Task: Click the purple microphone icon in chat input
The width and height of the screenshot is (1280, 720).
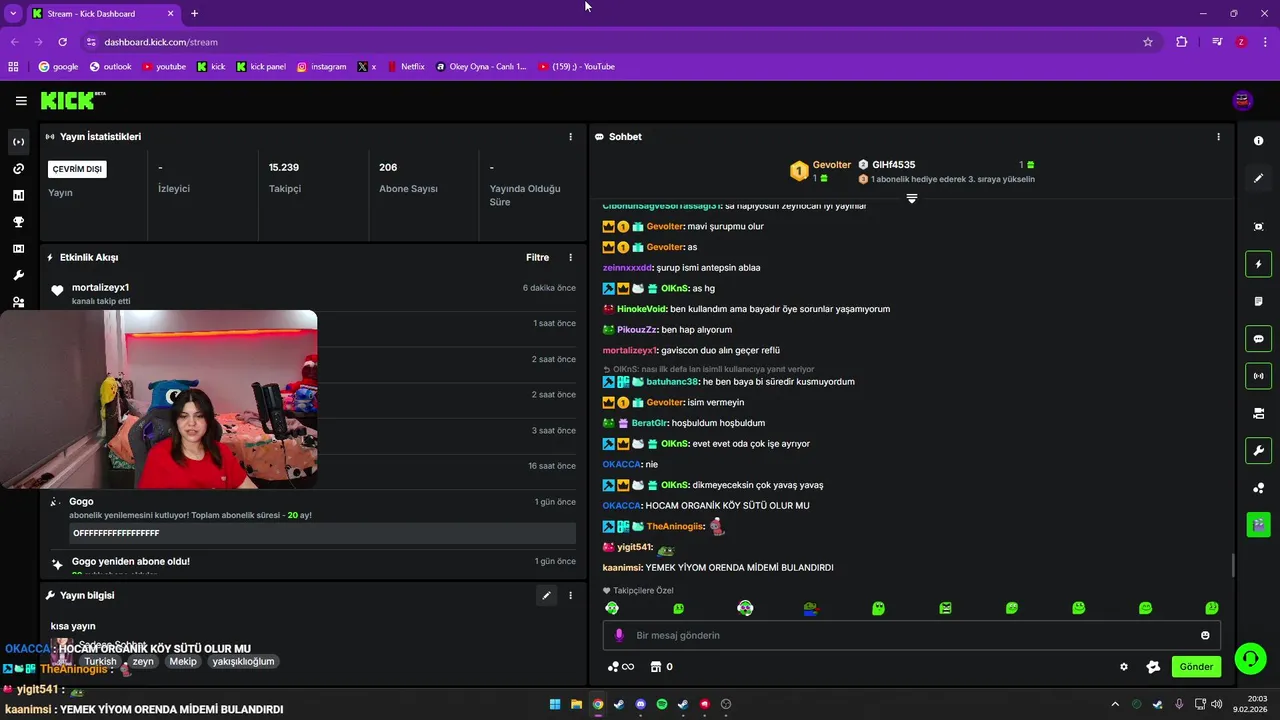Action: pos(619,635)
